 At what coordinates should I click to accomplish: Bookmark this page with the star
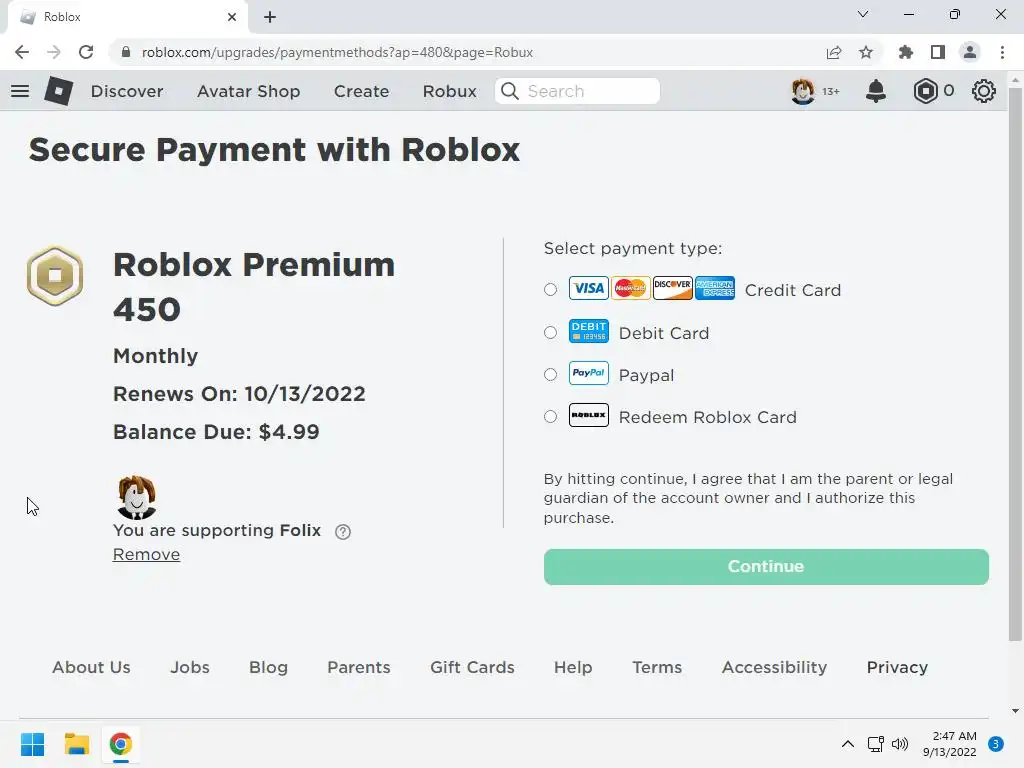tap(866, 52)
